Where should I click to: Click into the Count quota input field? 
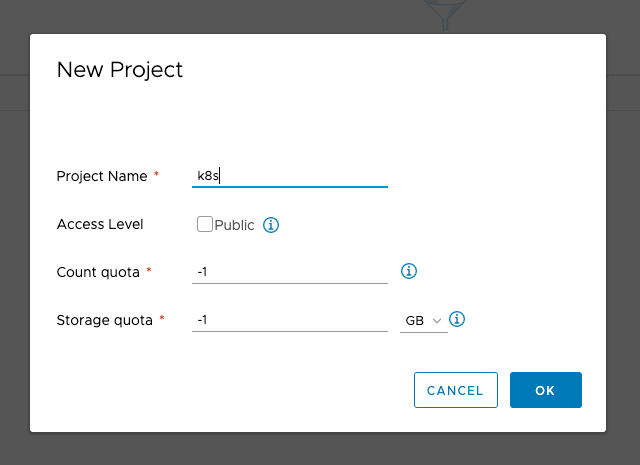289,272
